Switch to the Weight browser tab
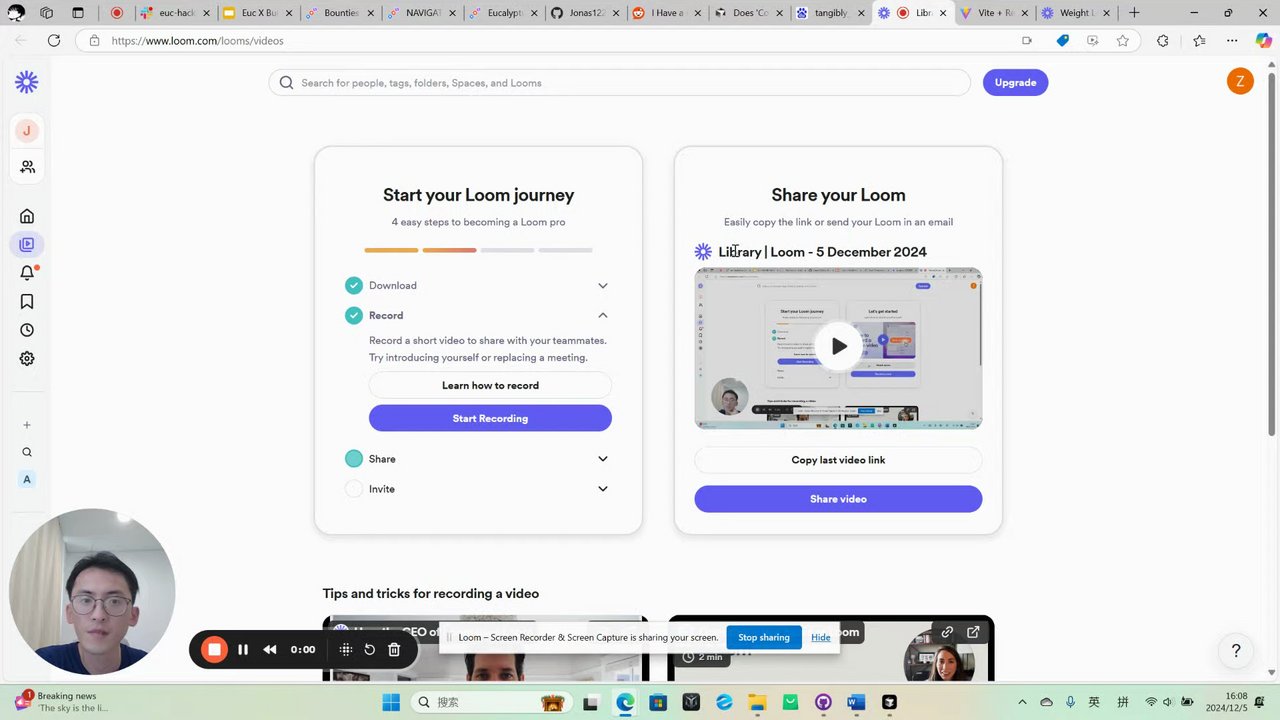The image size is (1280, 720). click(1075, 13)
